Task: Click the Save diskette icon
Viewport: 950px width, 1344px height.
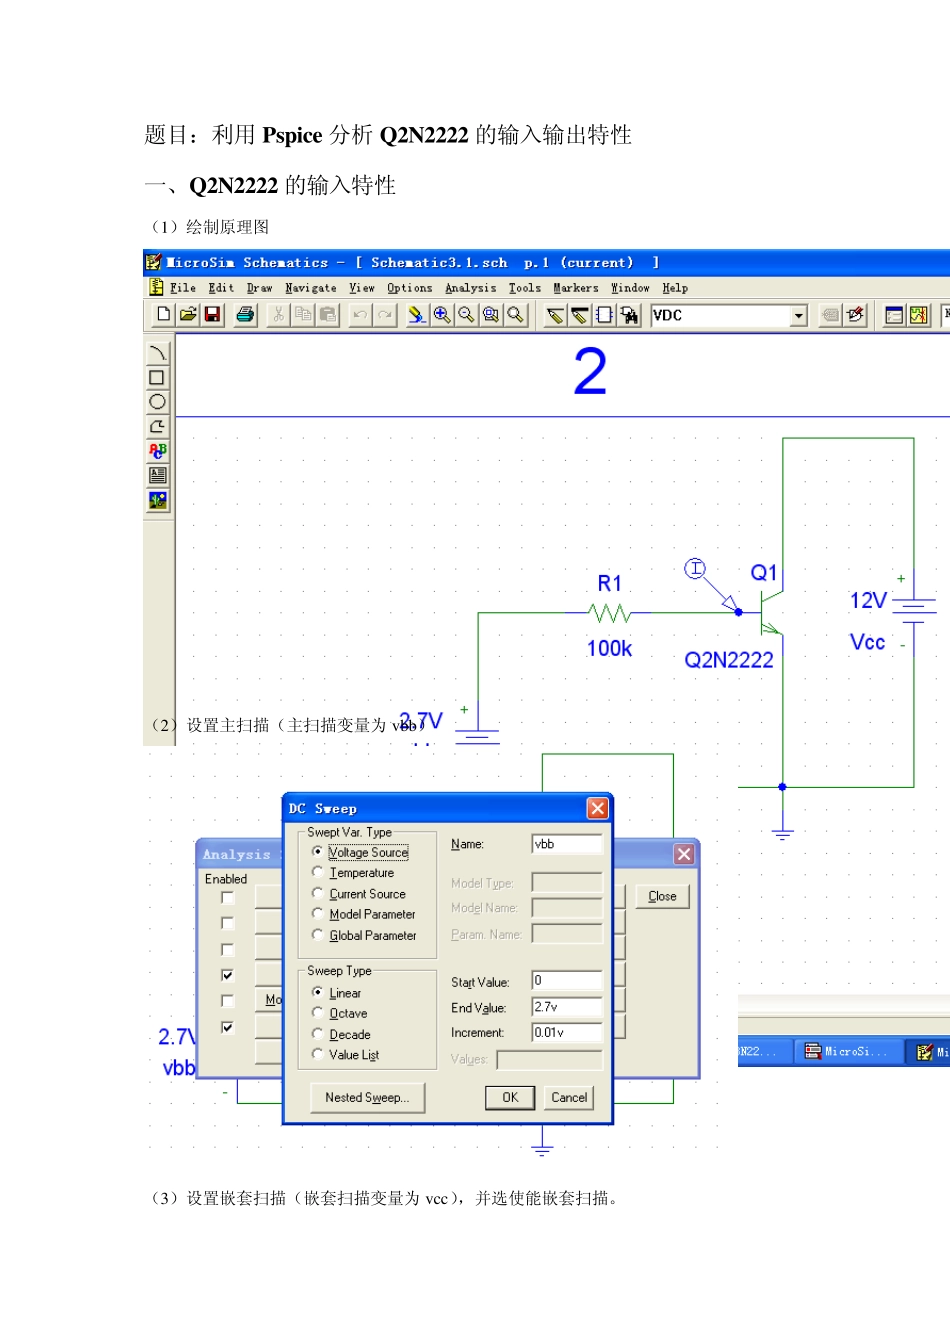Action: click(x=212, y=315)
